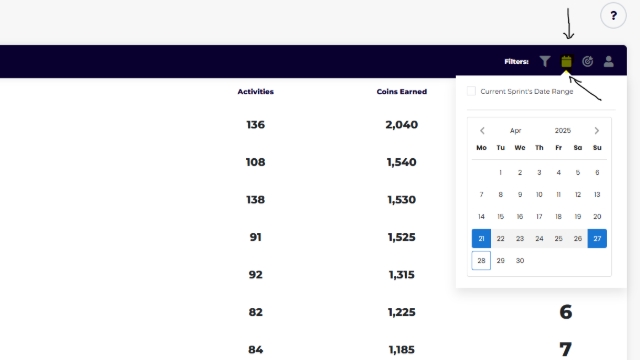Open the funnel filter icon
The width and height of the screenshot is (640, 360).
pos(545,61)
